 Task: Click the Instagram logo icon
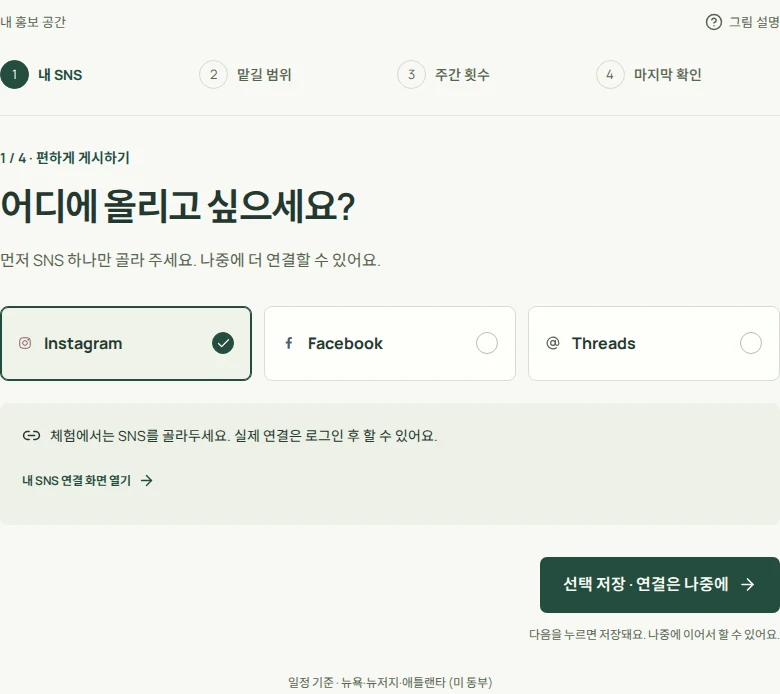coord(25,343)
